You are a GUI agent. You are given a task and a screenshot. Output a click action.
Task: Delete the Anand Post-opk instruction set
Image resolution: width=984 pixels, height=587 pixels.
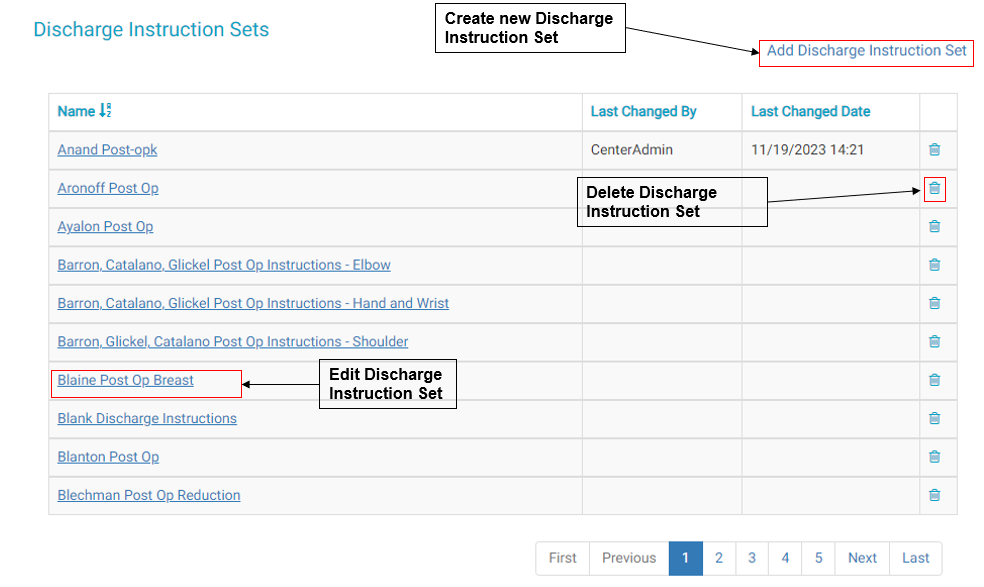click(934, 150)
